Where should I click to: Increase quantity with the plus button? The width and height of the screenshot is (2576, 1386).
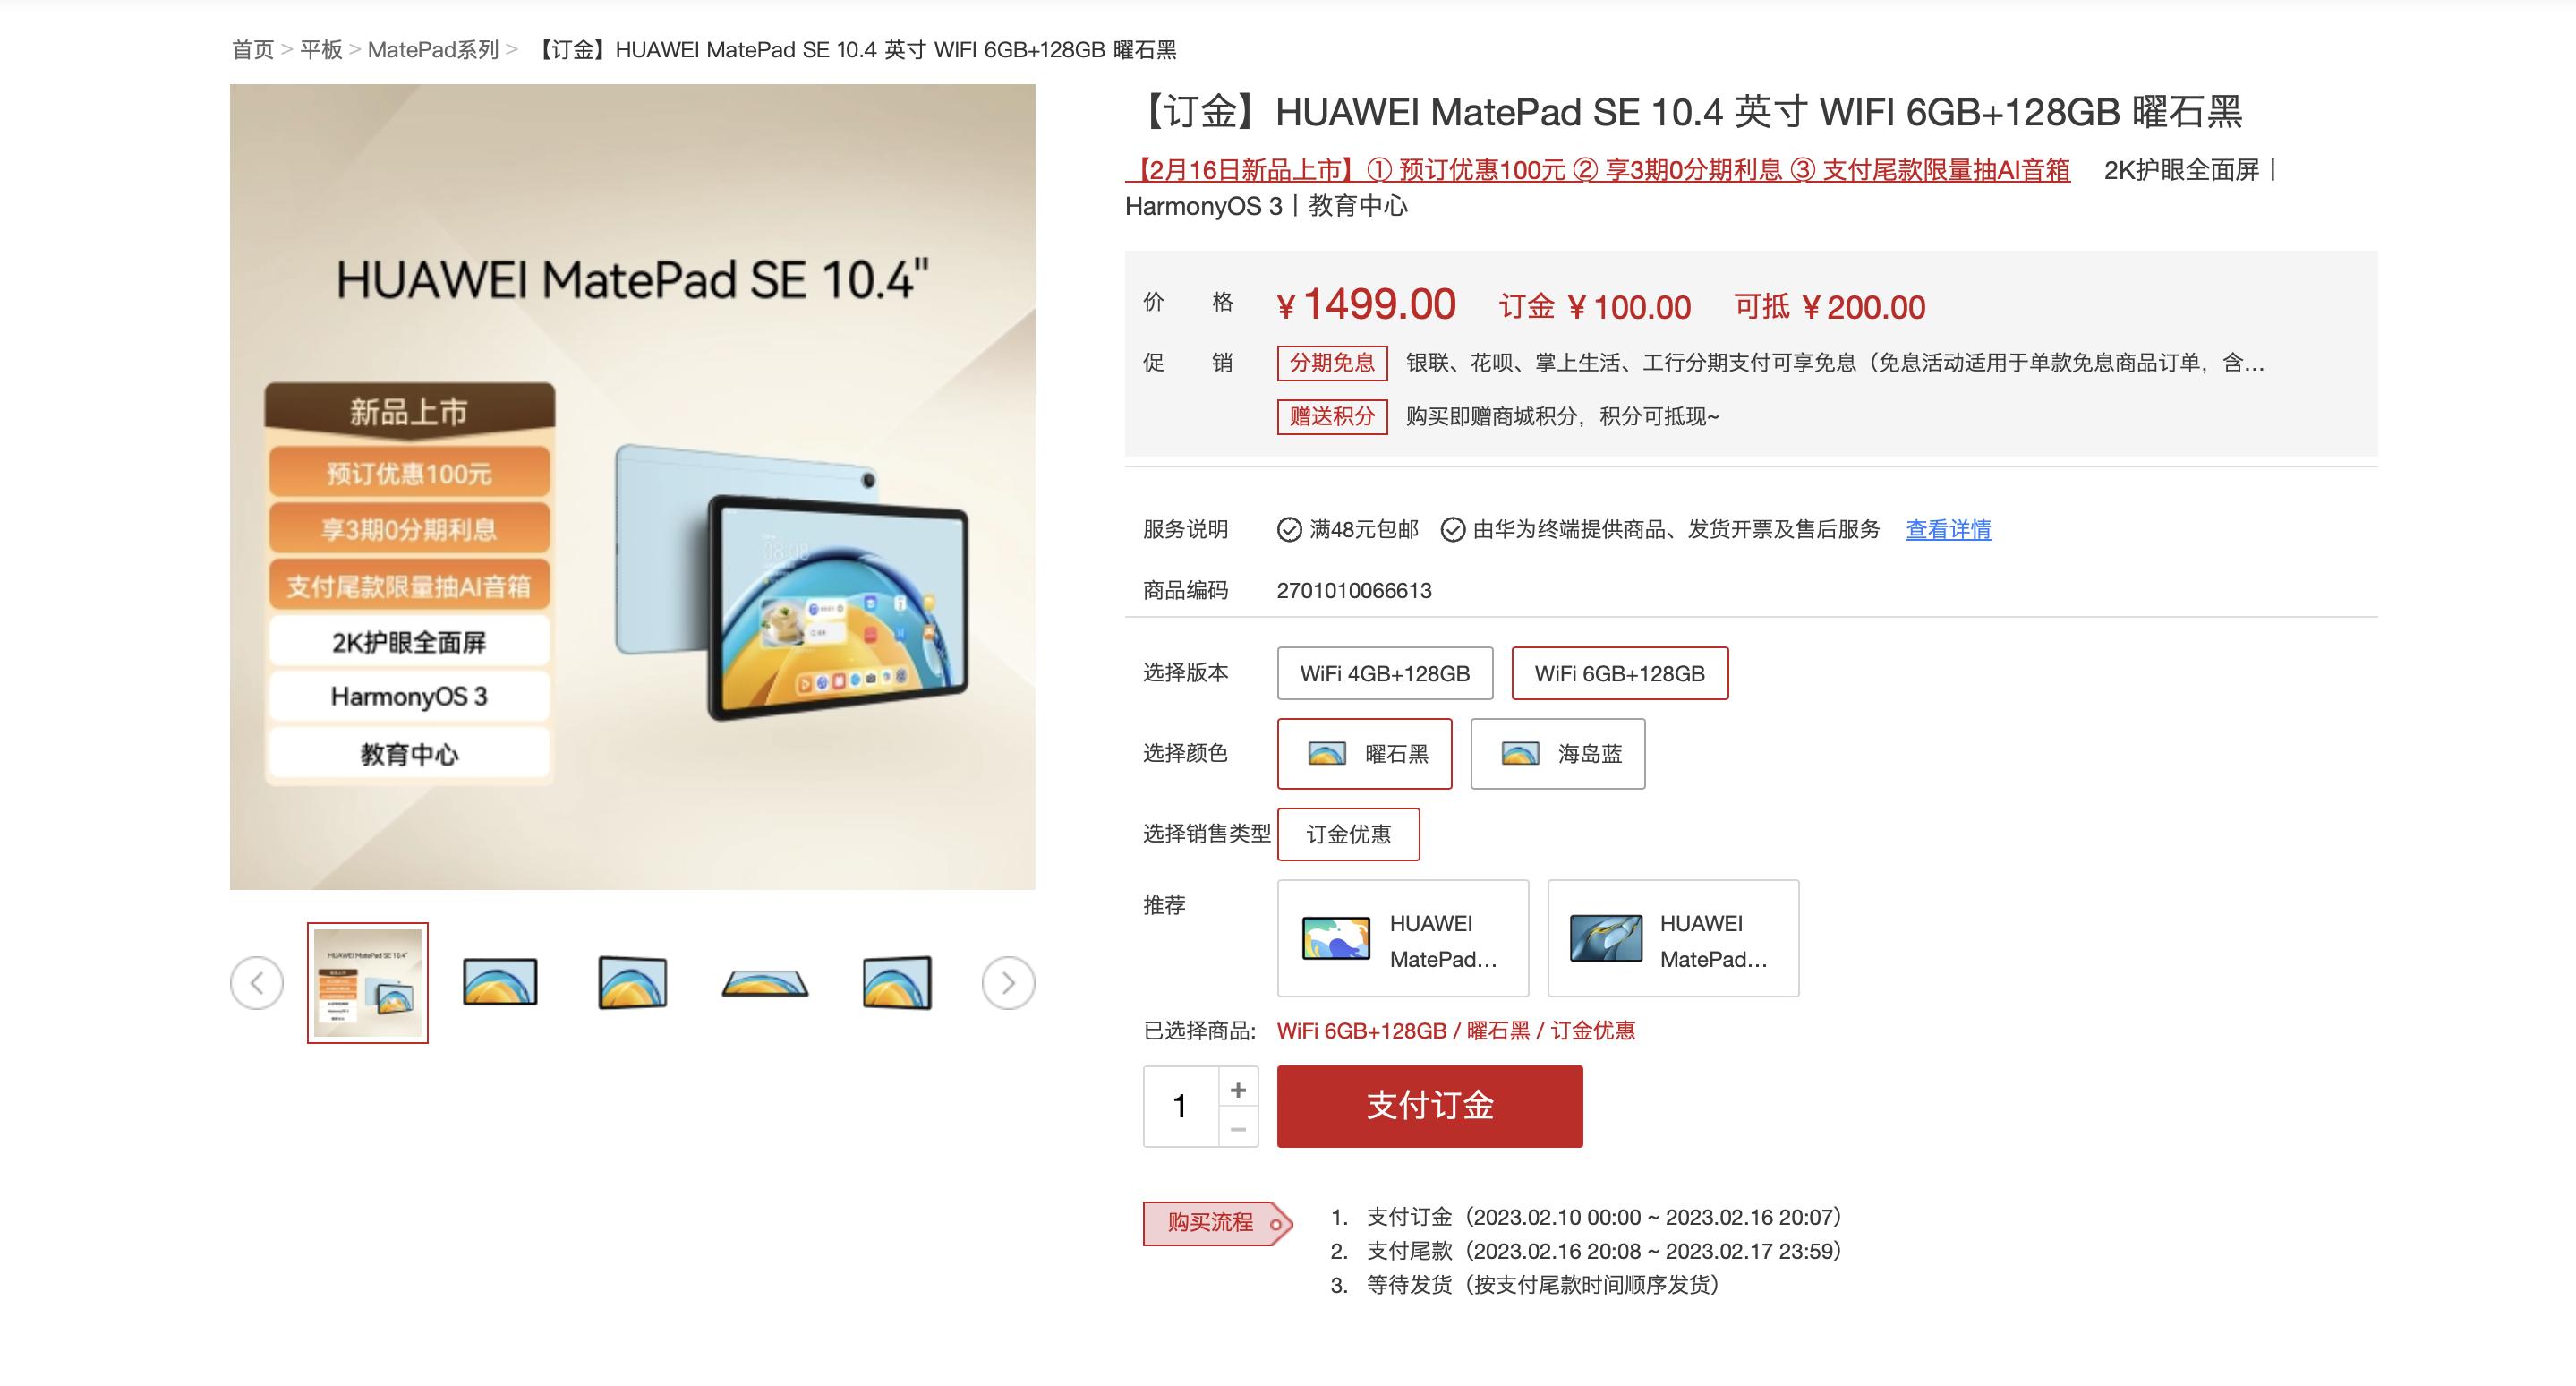(x=1238, y=1089)
